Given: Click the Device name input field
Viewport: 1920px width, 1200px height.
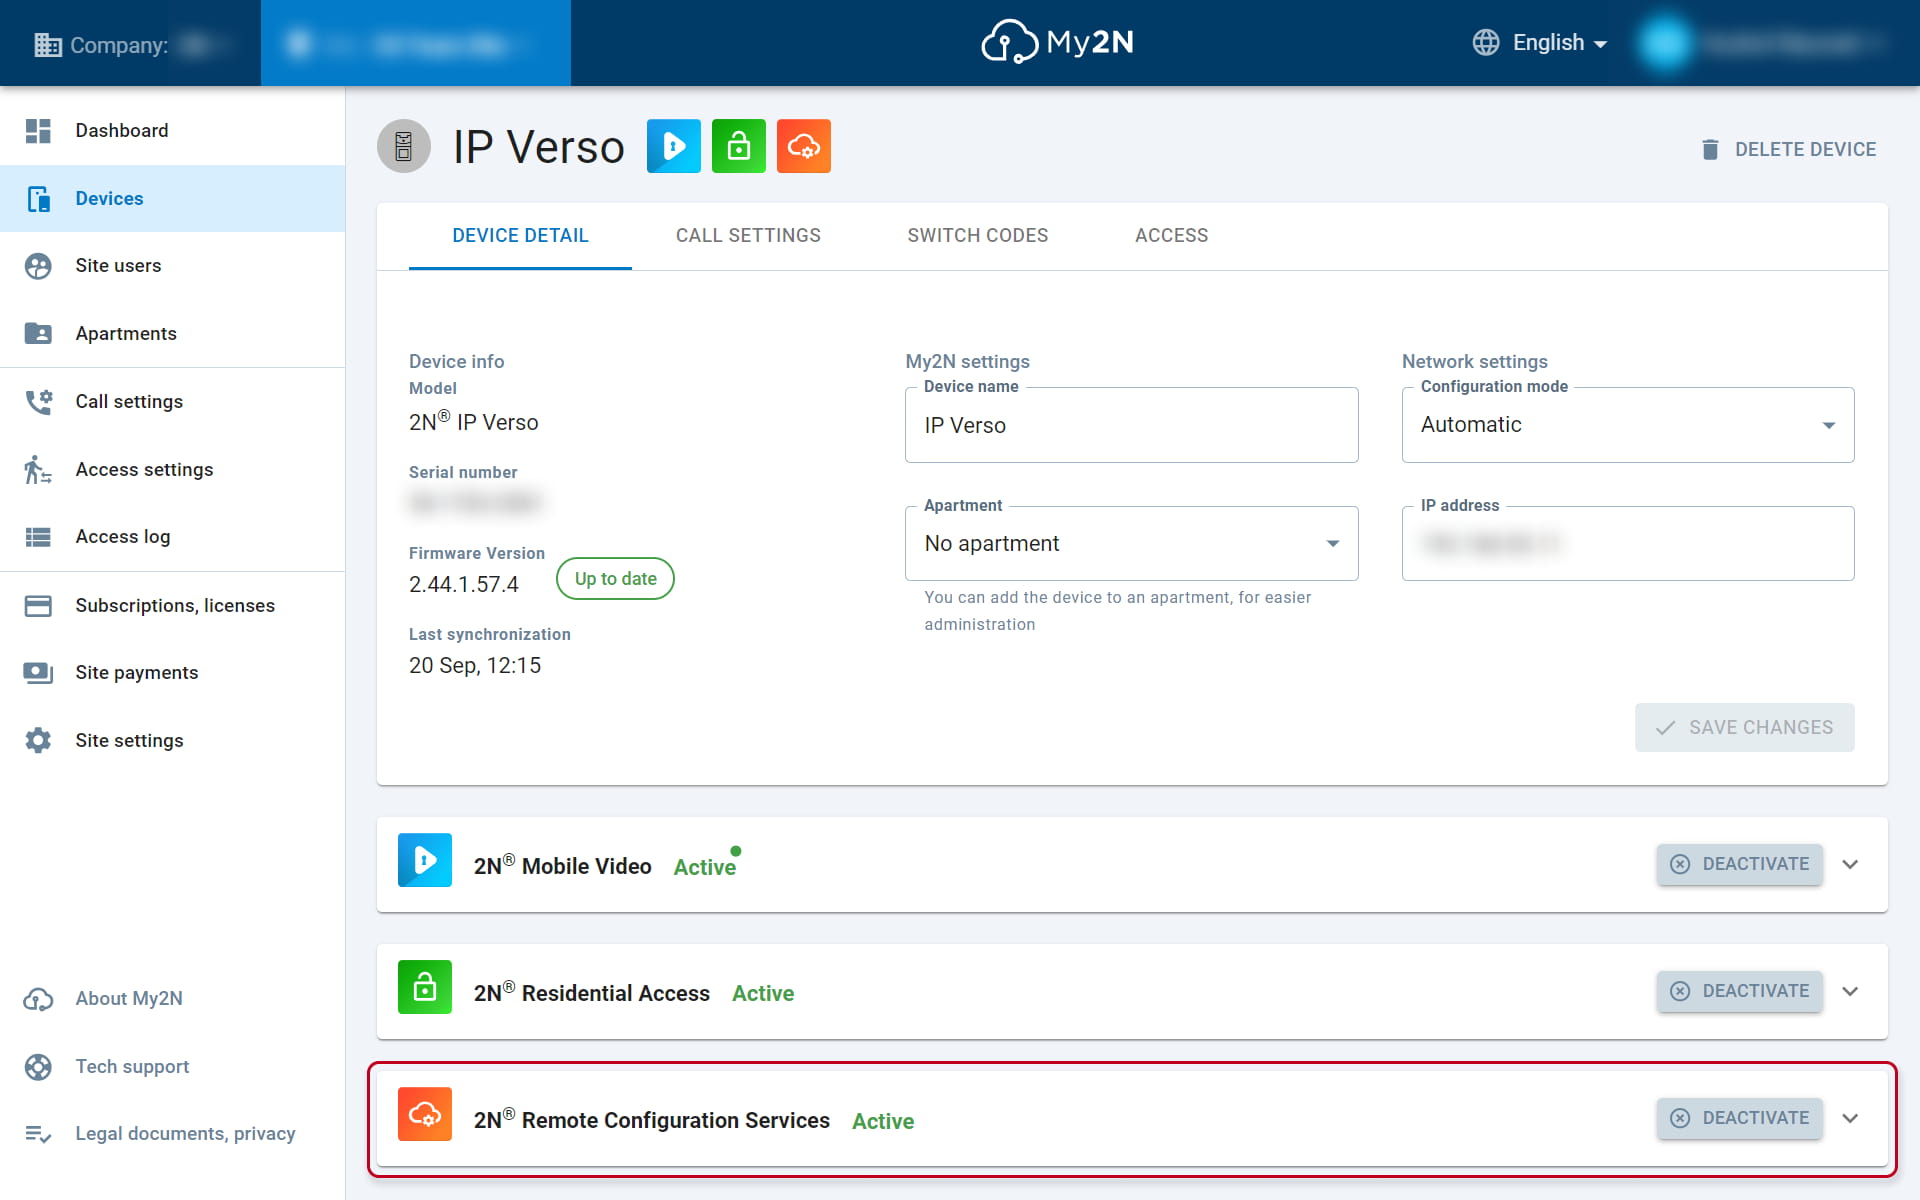Looking at the screenshot, I should 1131,425.
